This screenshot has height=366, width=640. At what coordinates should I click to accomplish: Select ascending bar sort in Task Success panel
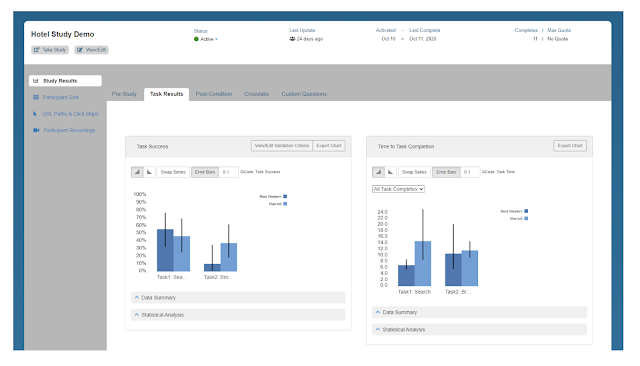pyautogui.click(x=137, y=172)
